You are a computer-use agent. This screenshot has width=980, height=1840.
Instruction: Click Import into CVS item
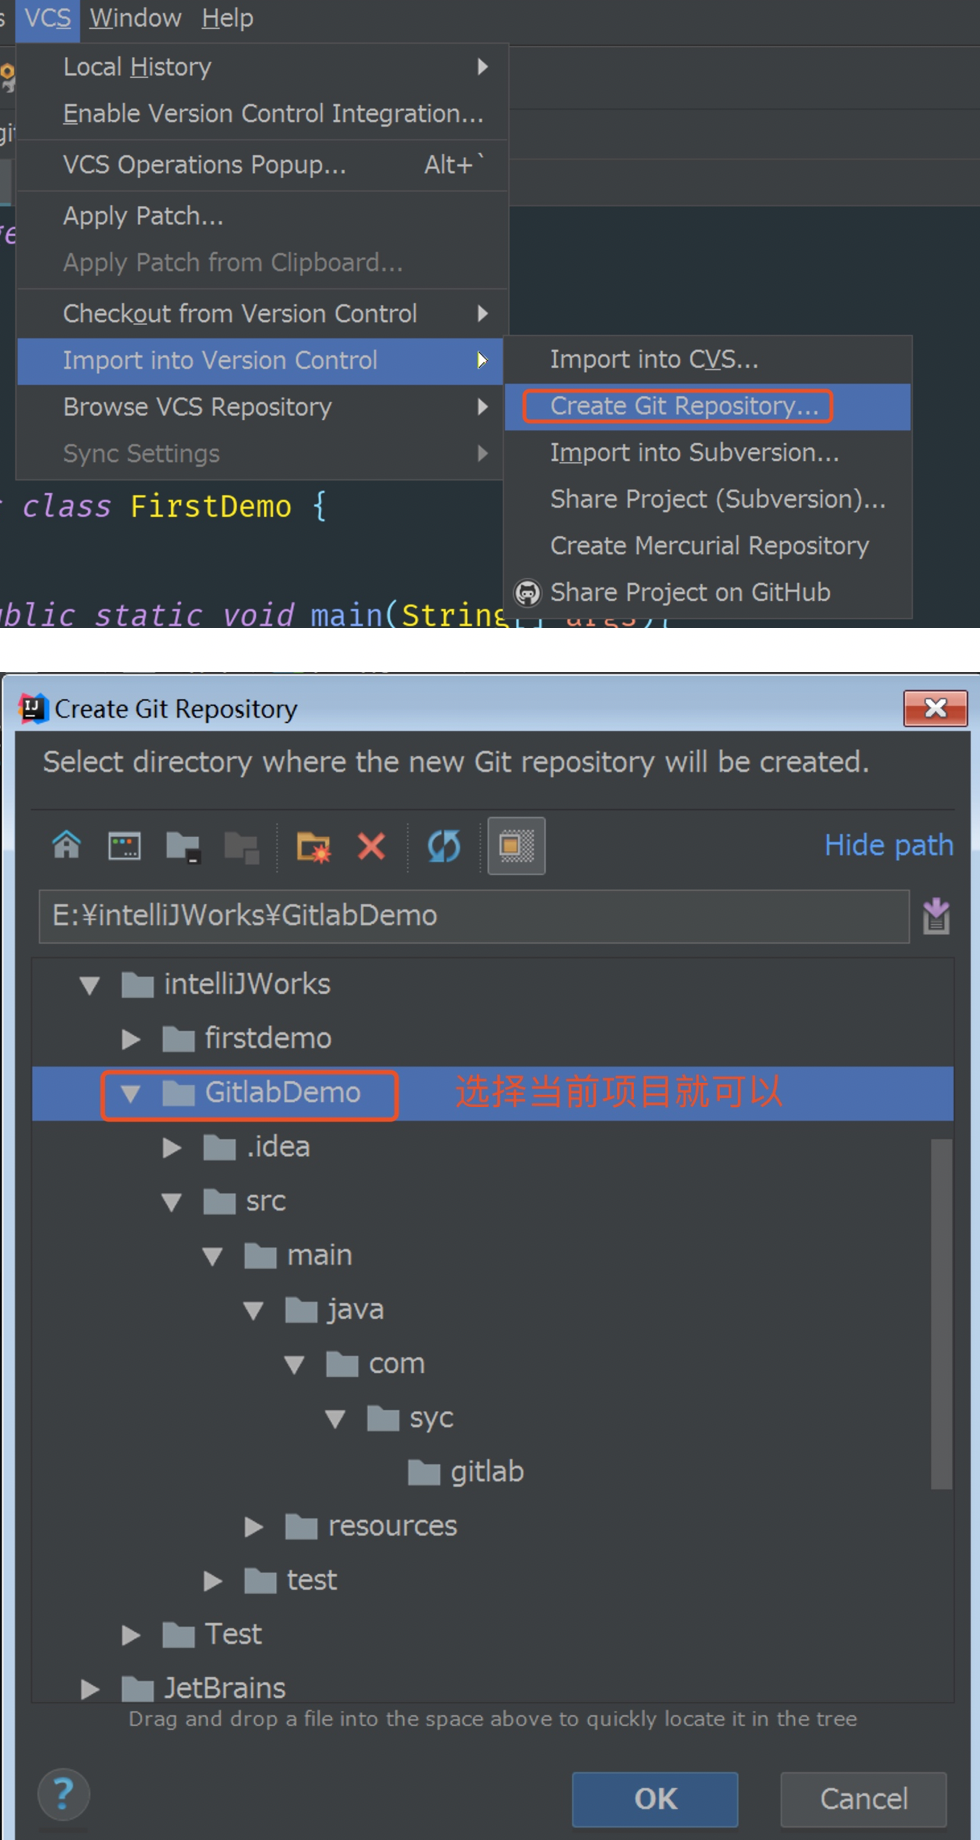click(708, 360)
